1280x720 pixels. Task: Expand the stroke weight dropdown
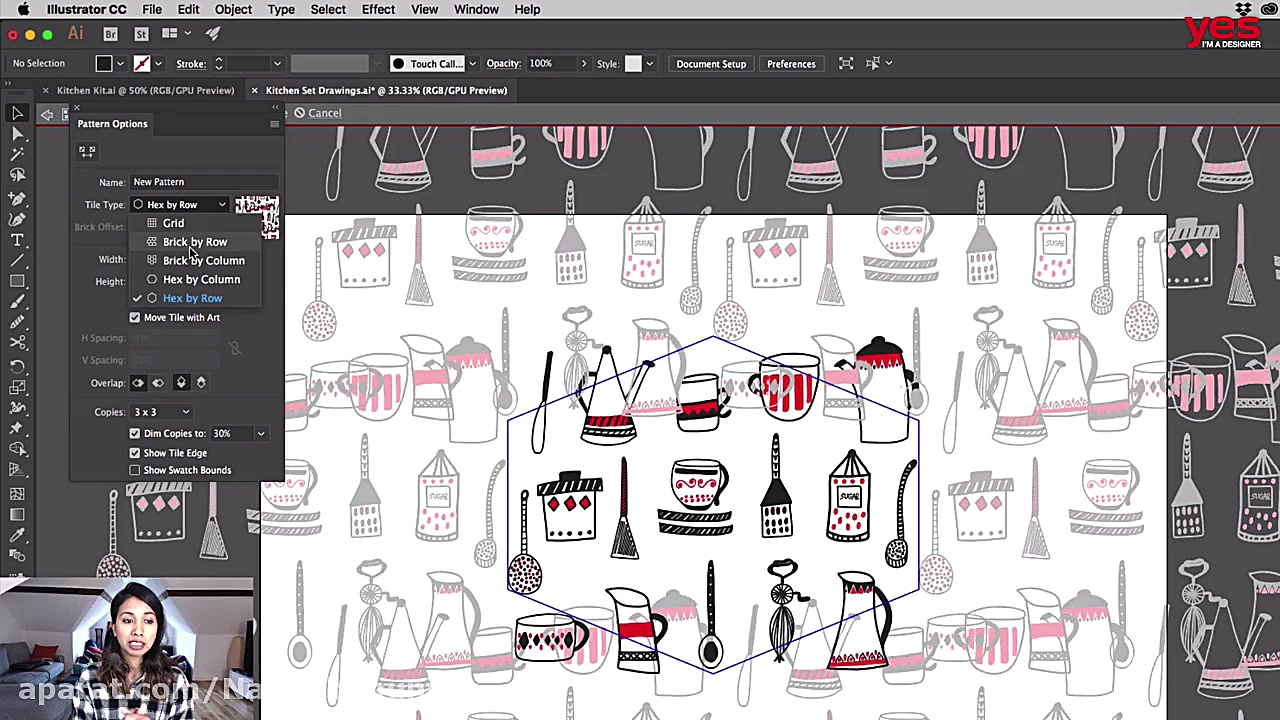[x=277, y=64]
